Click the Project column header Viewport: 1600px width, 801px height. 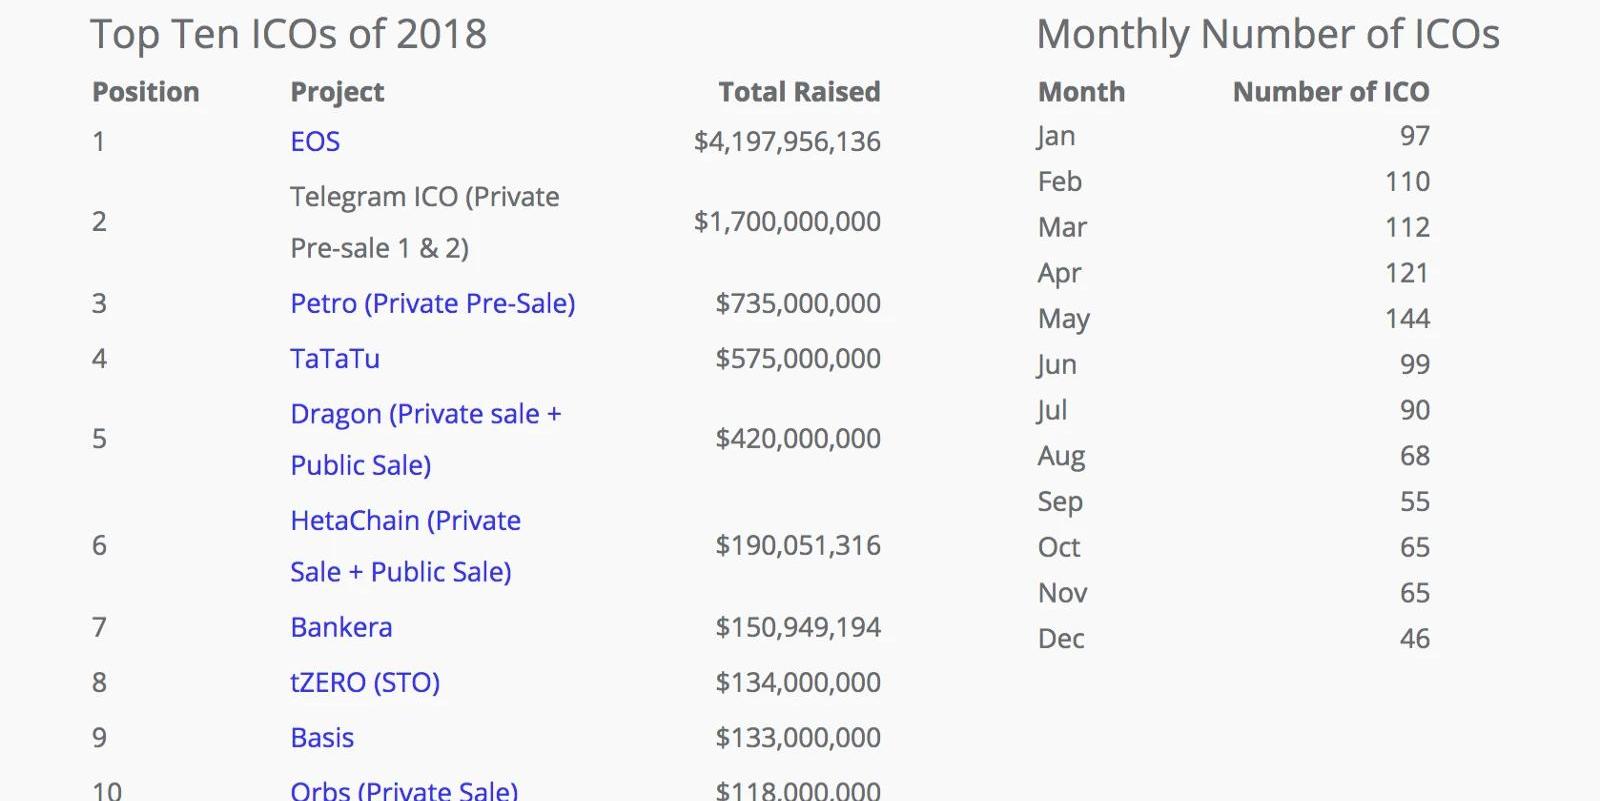point(337,92)
